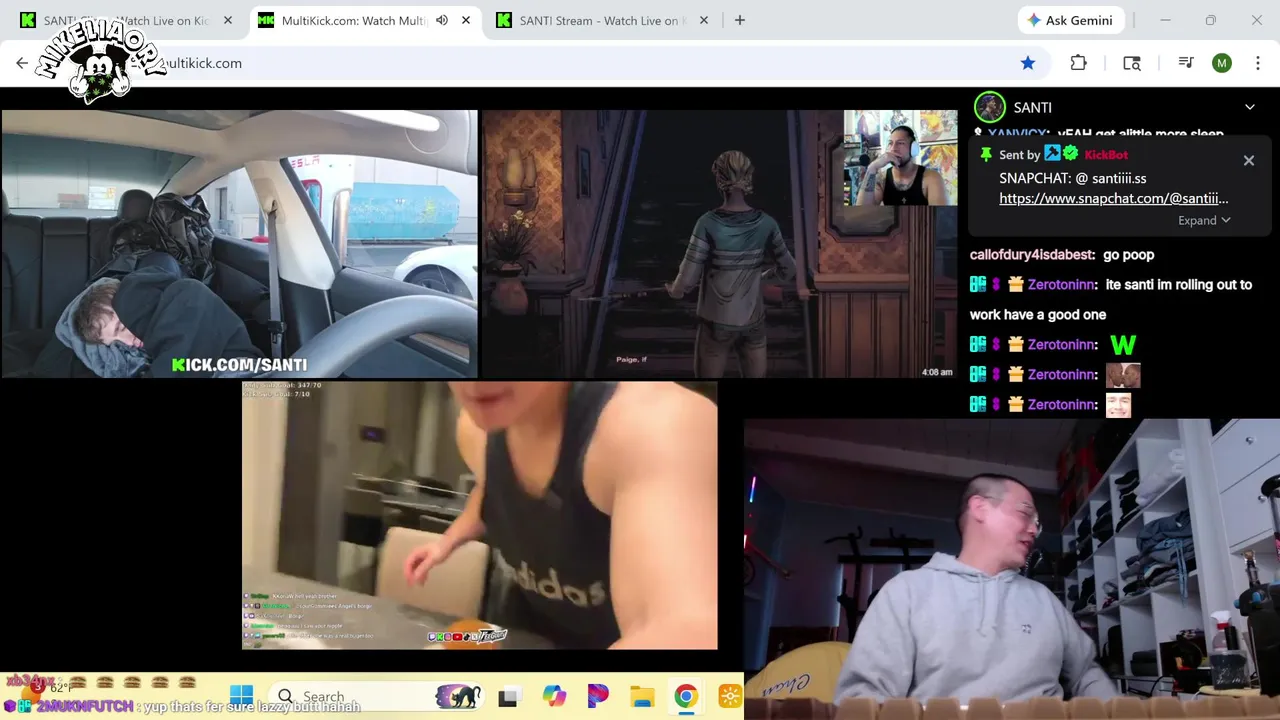Switch to Chrome on the taskbar

pyautogui.click(x=686, y=696)
